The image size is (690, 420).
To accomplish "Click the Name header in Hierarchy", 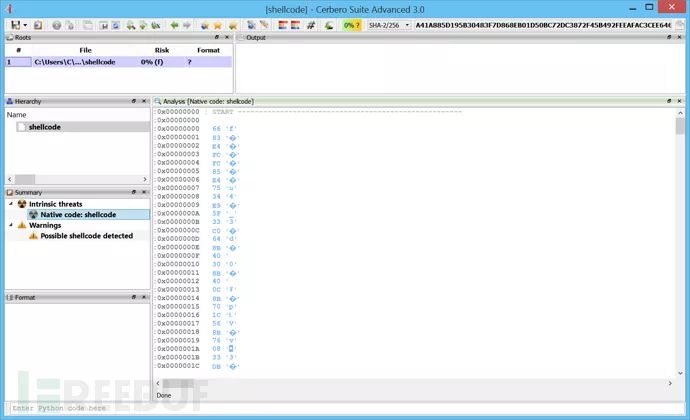I will point(16,114).
